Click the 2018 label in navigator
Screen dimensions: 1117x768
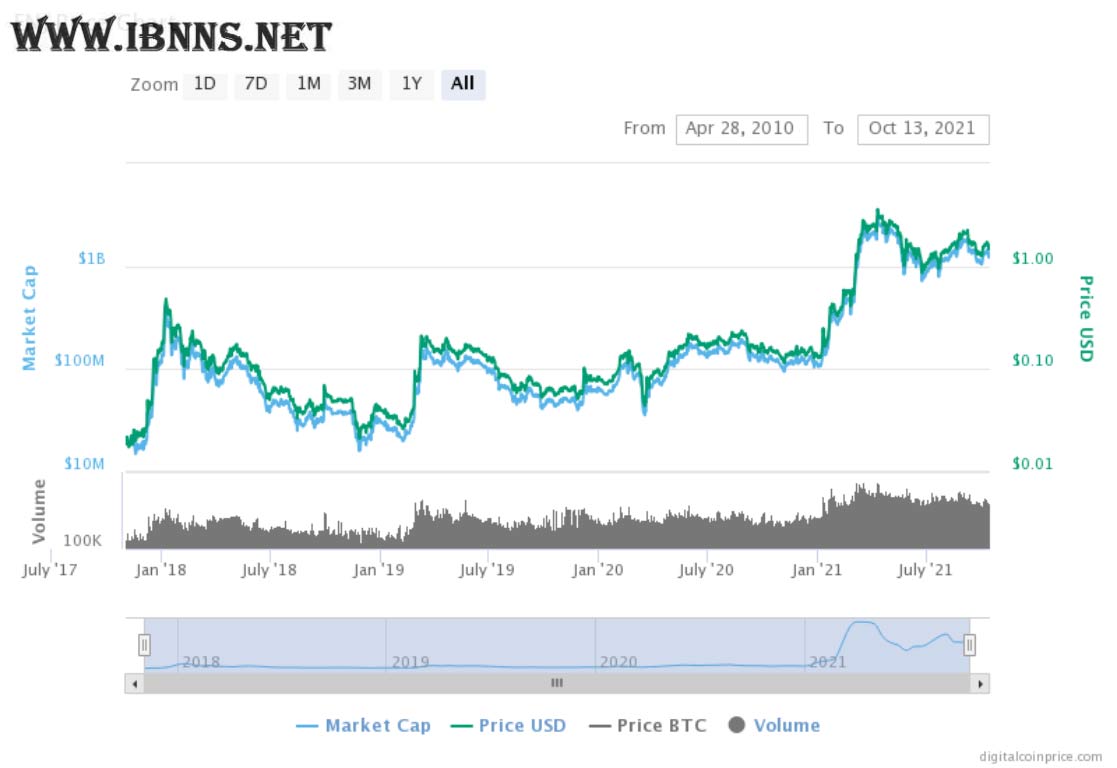202,662
